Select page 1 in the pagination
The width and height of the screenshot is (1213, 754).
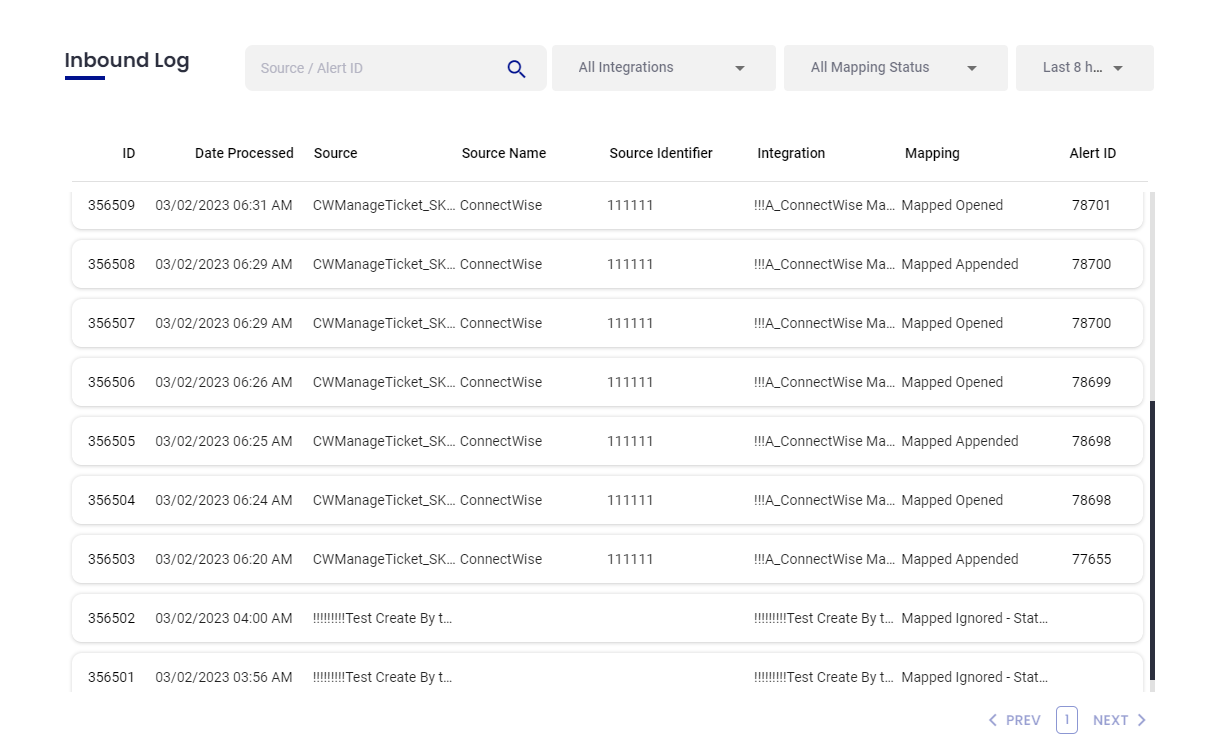[1066, 720]
